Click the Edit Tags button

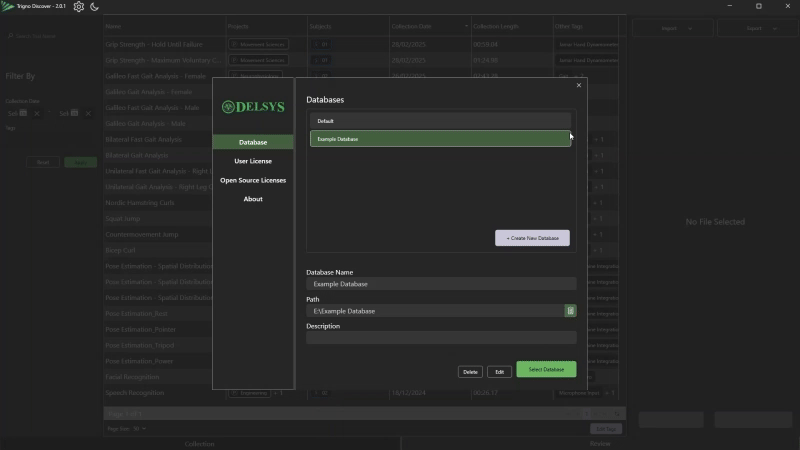[x=606, y=429]
